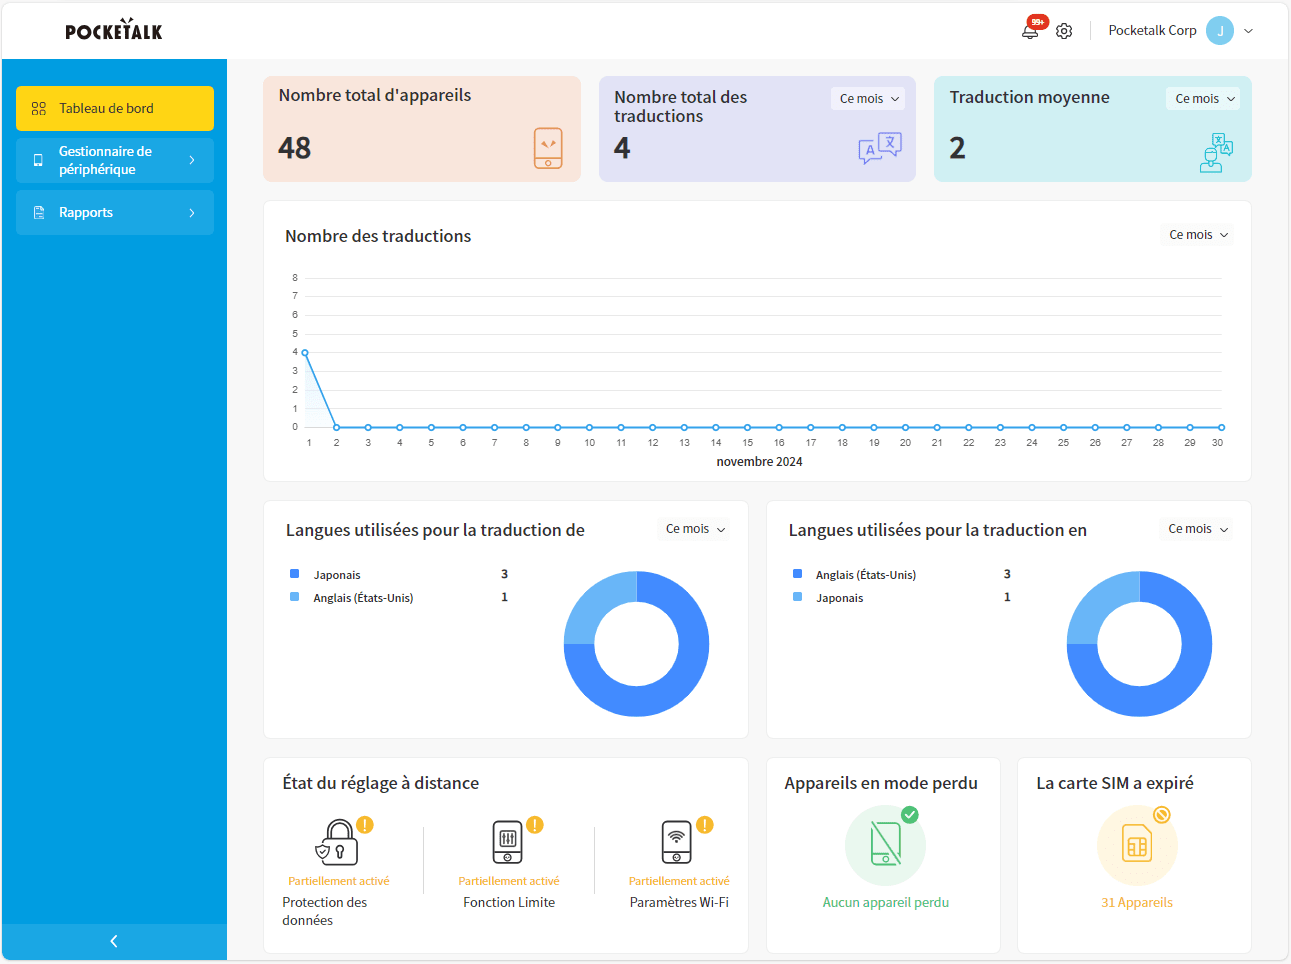Open Ce mois dropdown in Traduction moyenne card

click(1204, 98)
